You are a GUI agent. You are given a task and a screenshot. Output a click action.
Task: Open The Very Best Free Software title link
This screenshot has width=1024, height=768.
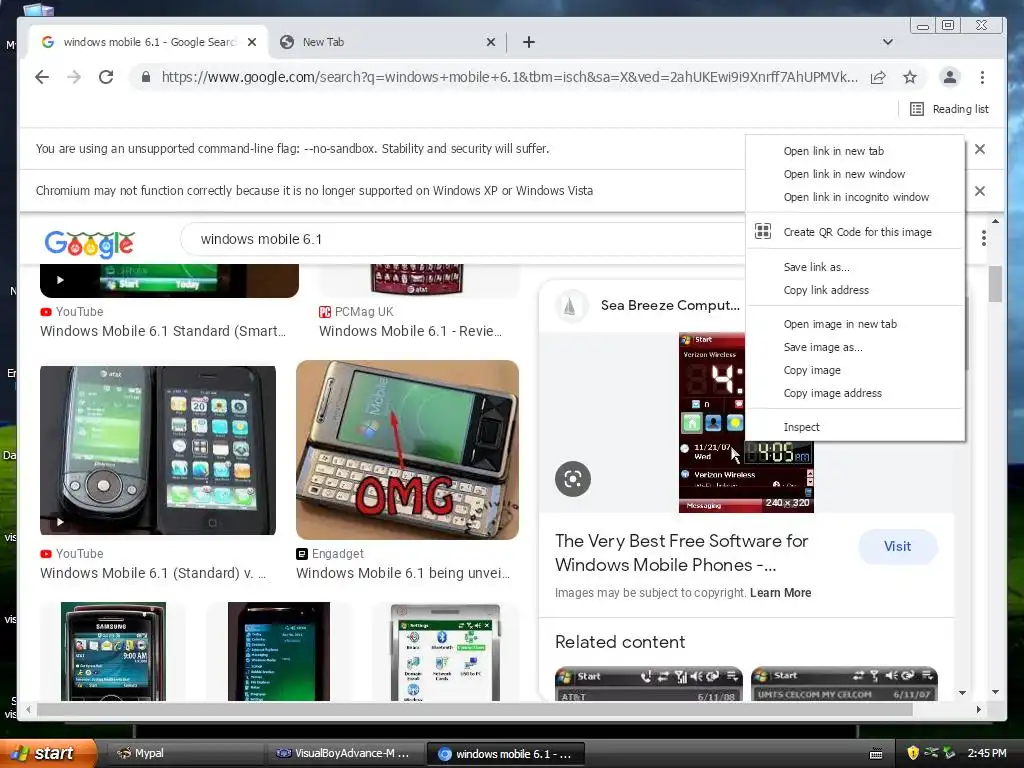[x=681, y=552]
